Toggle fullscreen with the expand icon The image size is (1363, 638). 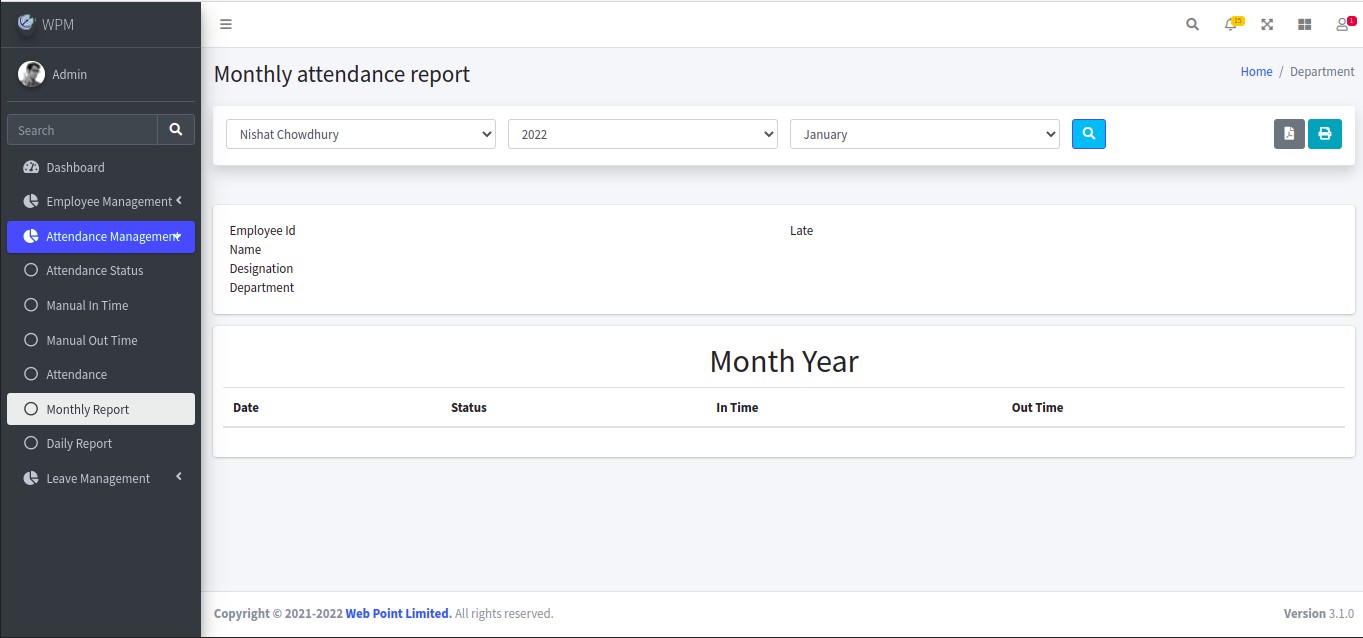click(x=1267, y=24)
